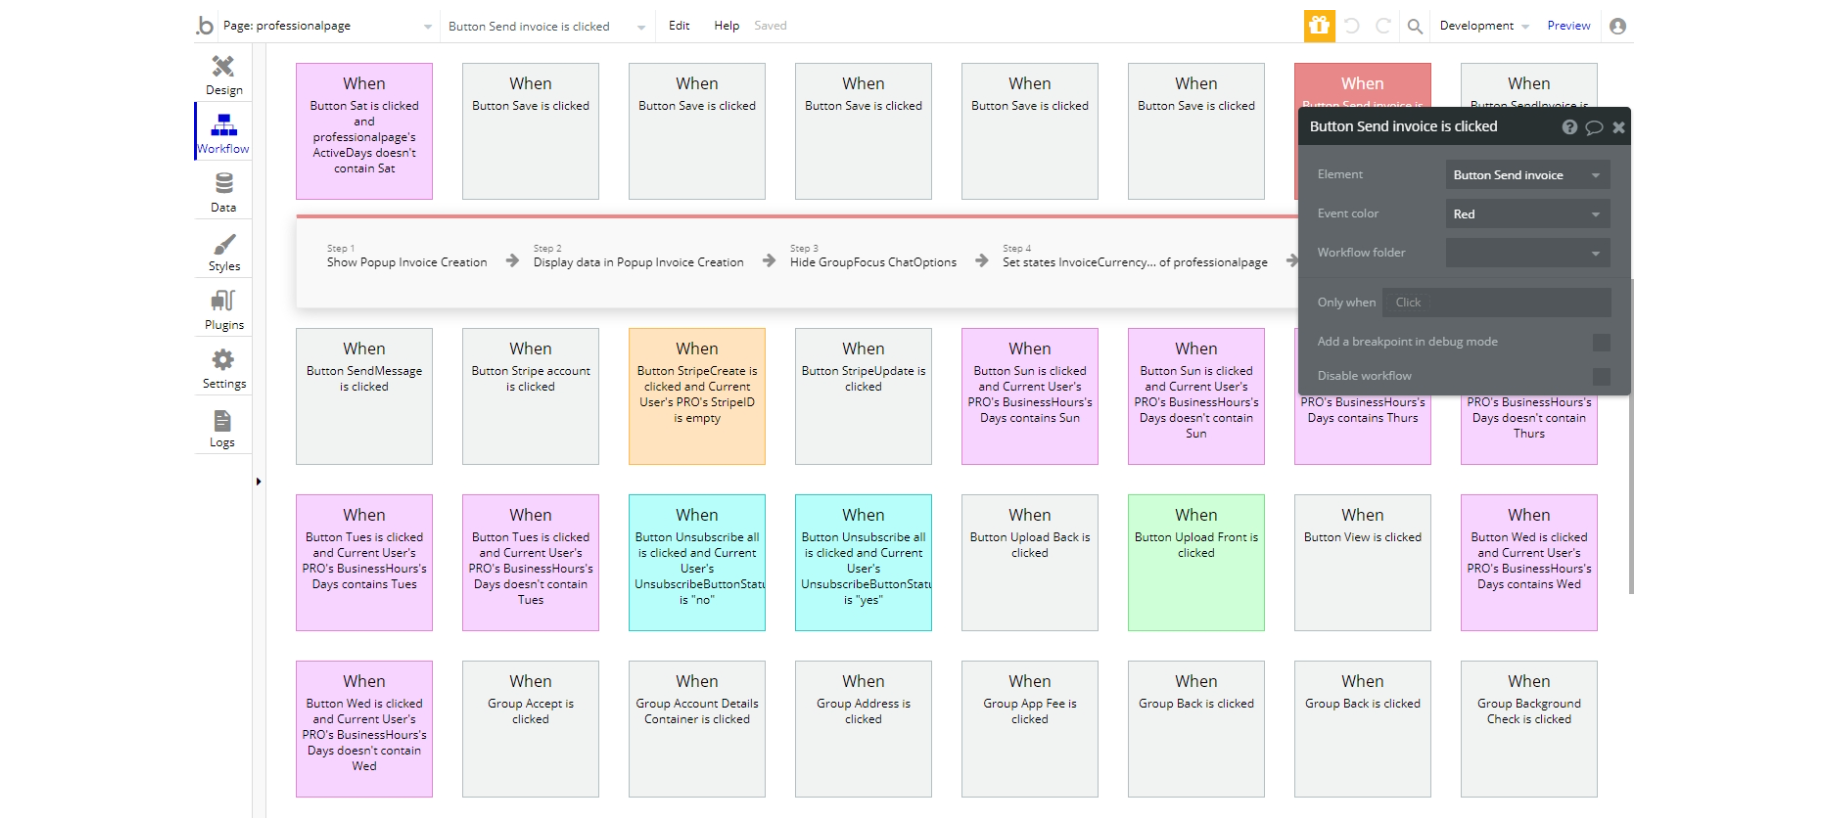Click the undo arrow icon
This screenshot has height=818, width=1830.
[x=1352, y=26]
